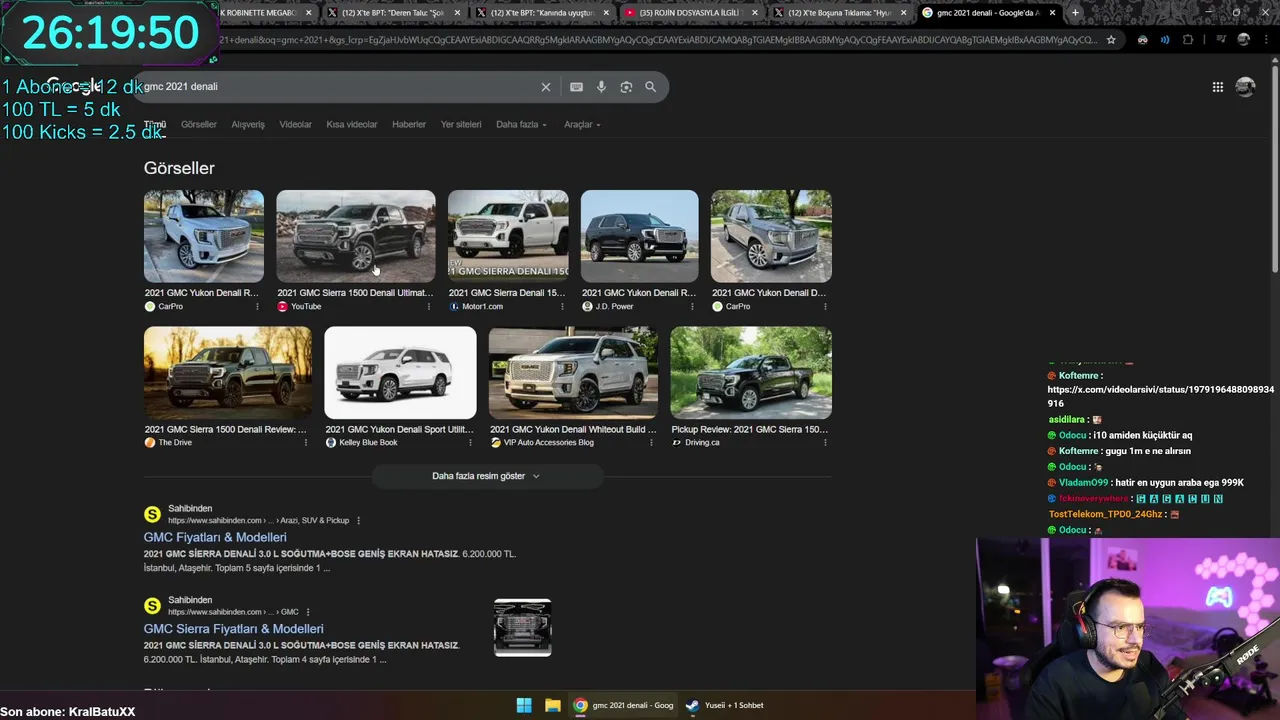Open Google account avatar menu
This screenshot has width=1280, height=720.
[1245, 87]
